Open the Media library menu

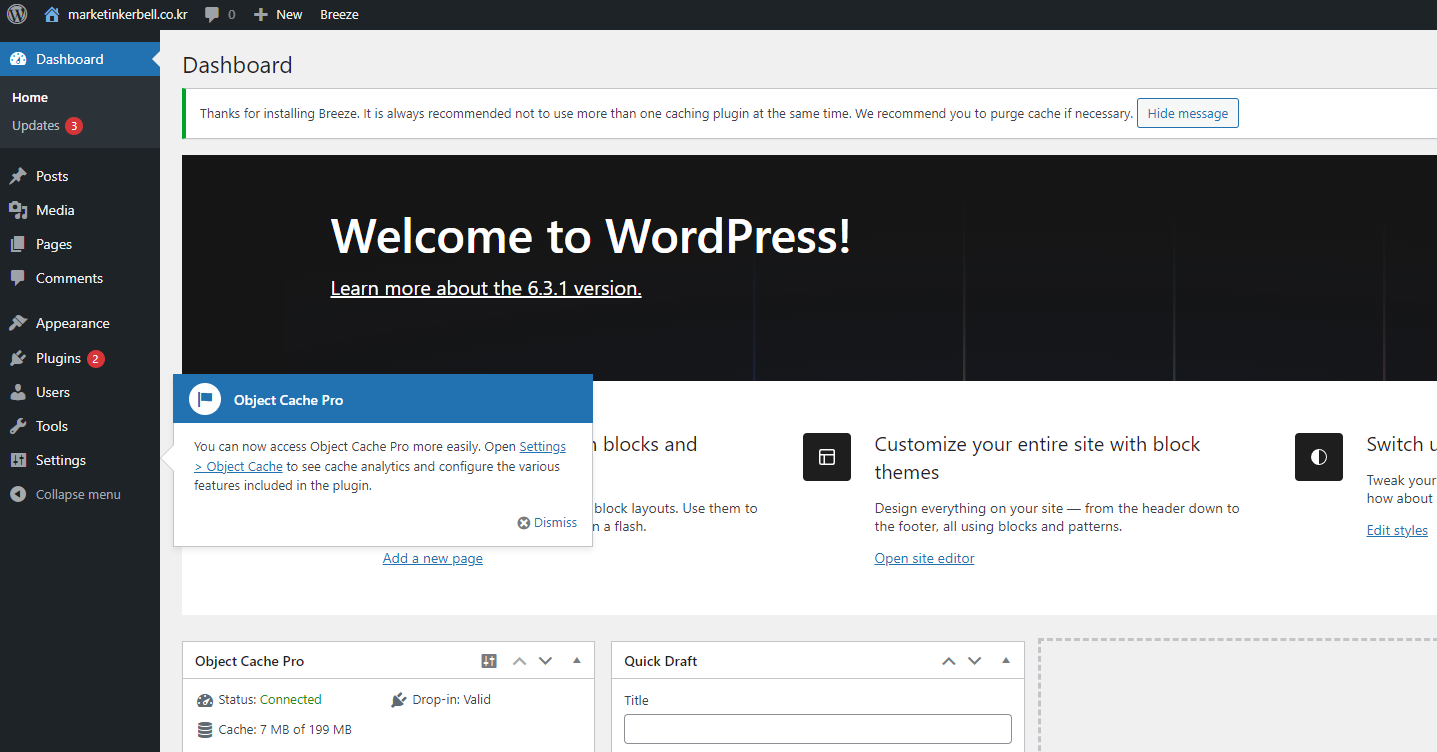[x=80, y=210]
